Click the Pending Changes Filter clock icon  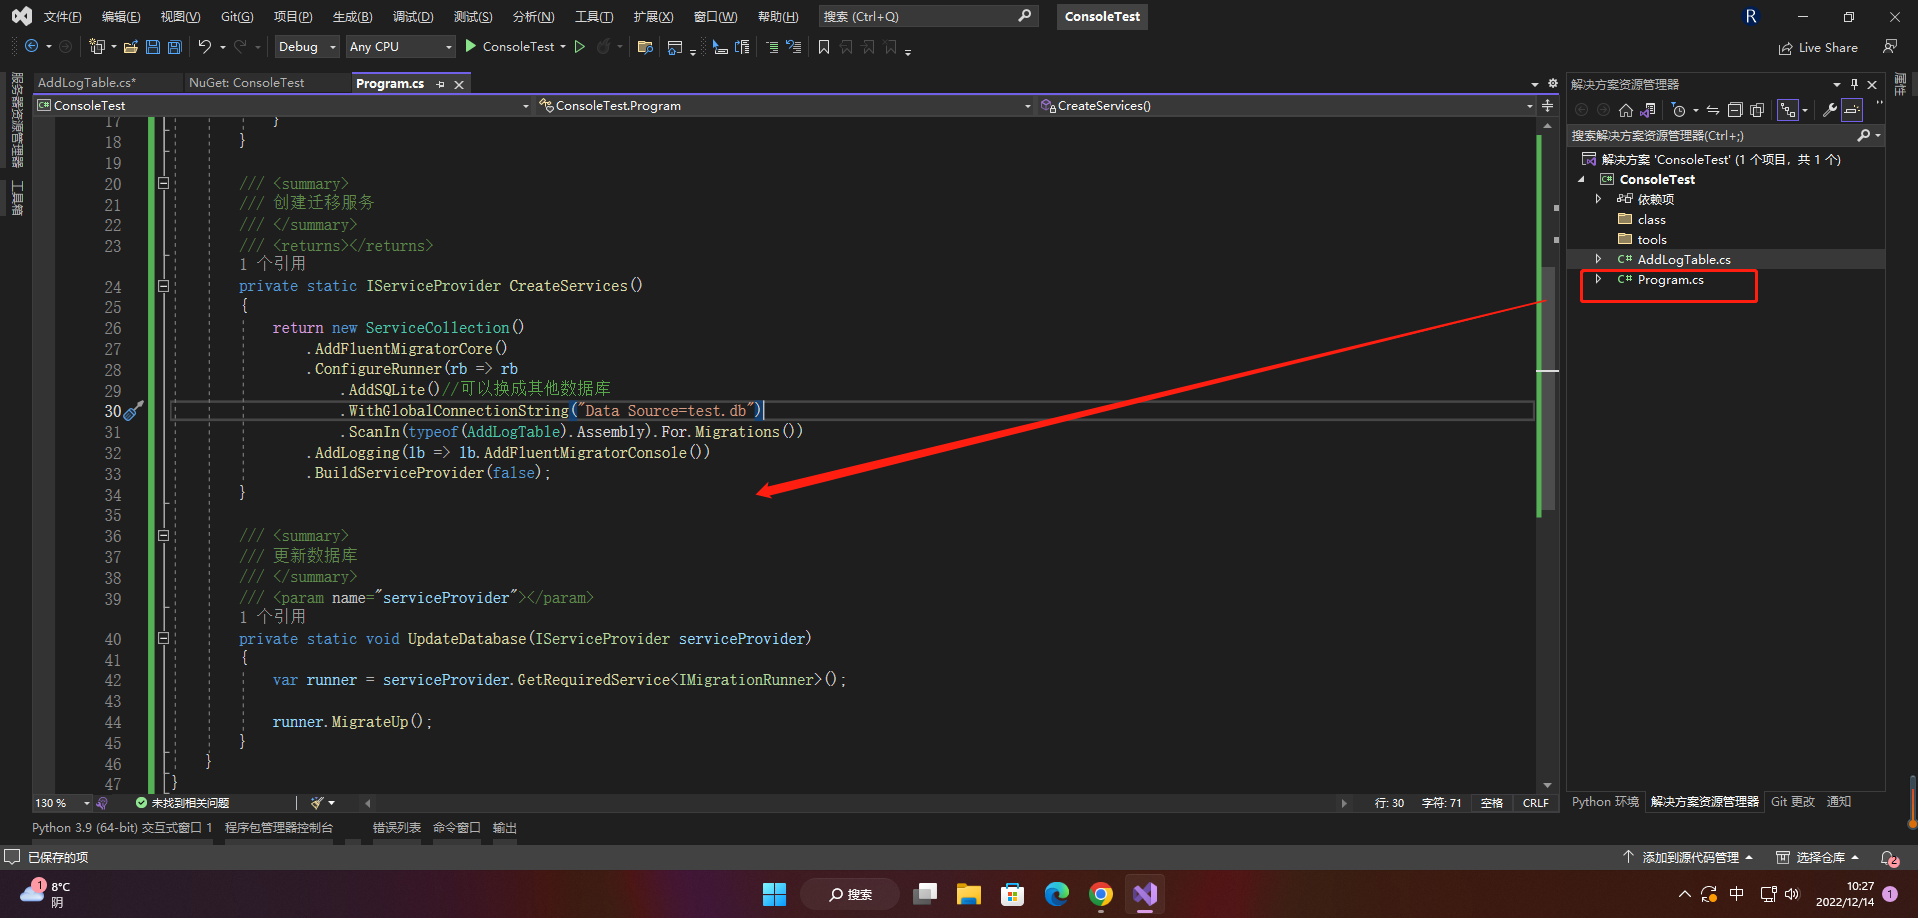[x=1679, y=110]
